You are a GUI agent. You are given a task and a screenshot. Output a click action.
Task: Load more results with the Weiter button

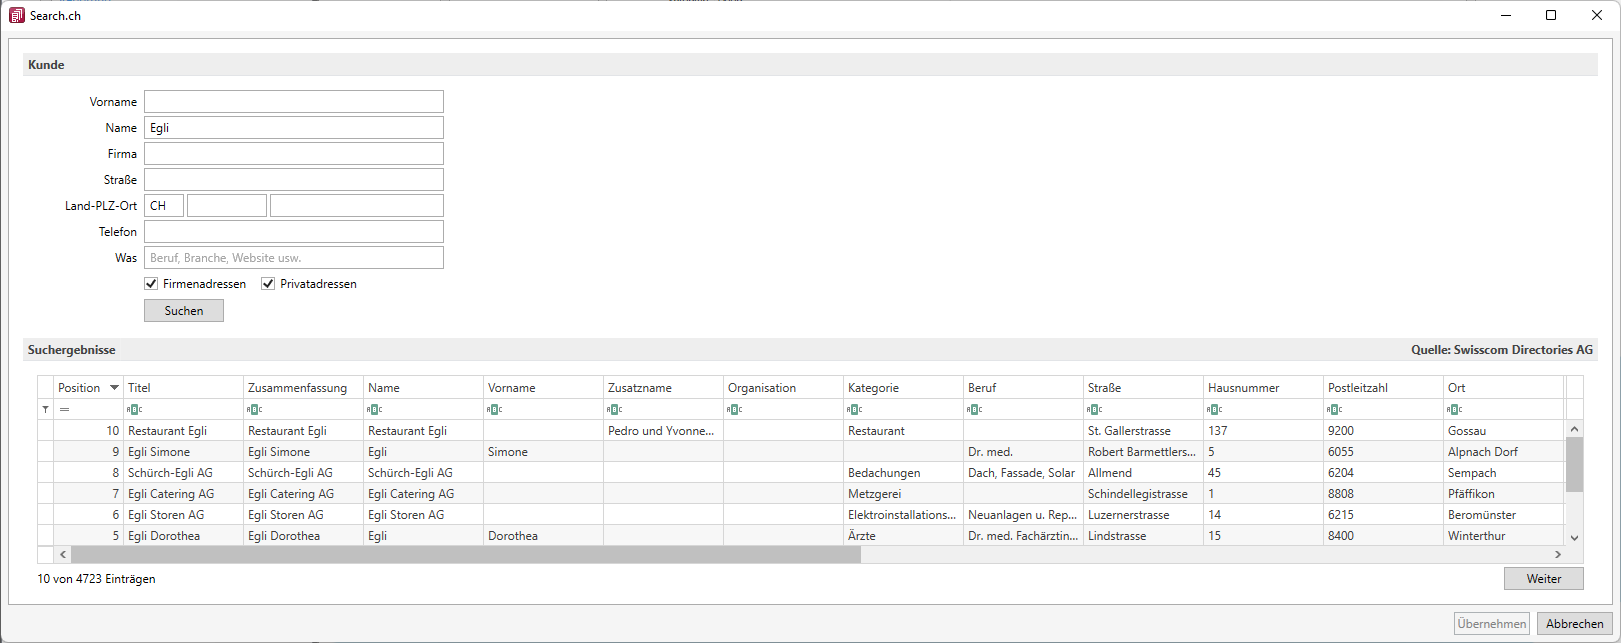(1544, 579)
